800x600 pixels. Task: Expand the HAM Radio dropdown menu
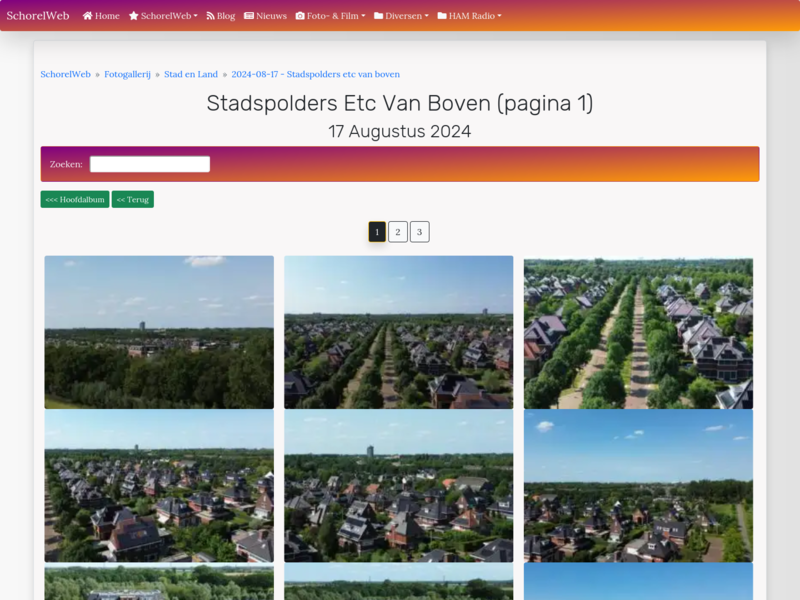(469, 16)
